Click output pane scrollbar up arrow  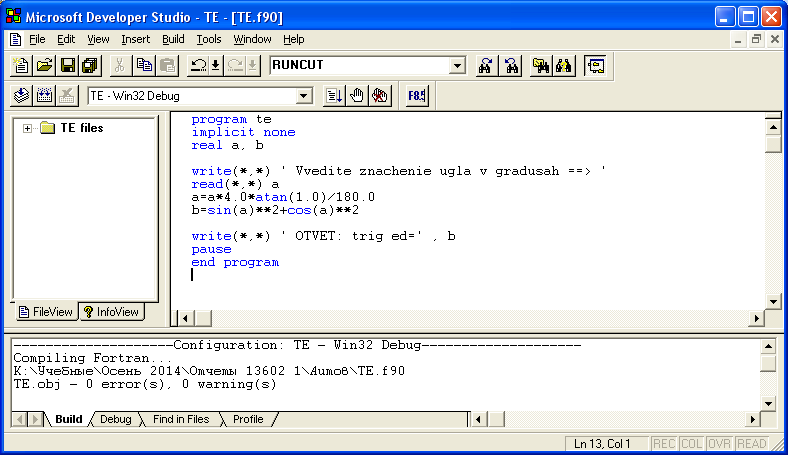[x=768, y=346]
